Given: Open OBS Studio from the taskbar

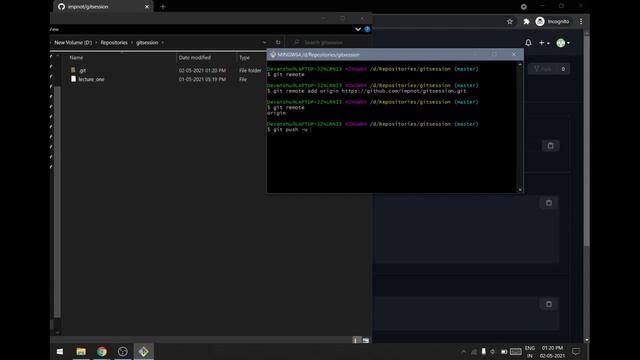Looking at the screenshot, I should [x=122, y=351].
